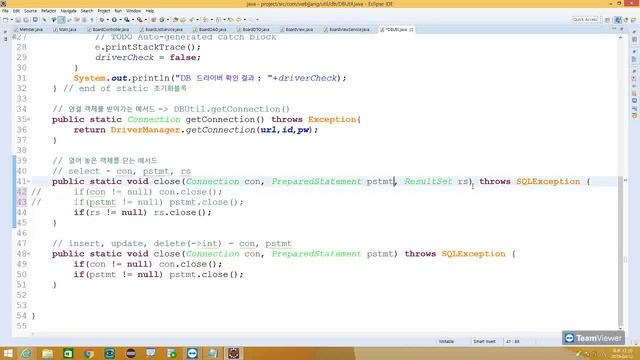This screenshot has width=640, height=360.
Task: Click the scrollbar up arrow in editor
Action: coord(621,38)
